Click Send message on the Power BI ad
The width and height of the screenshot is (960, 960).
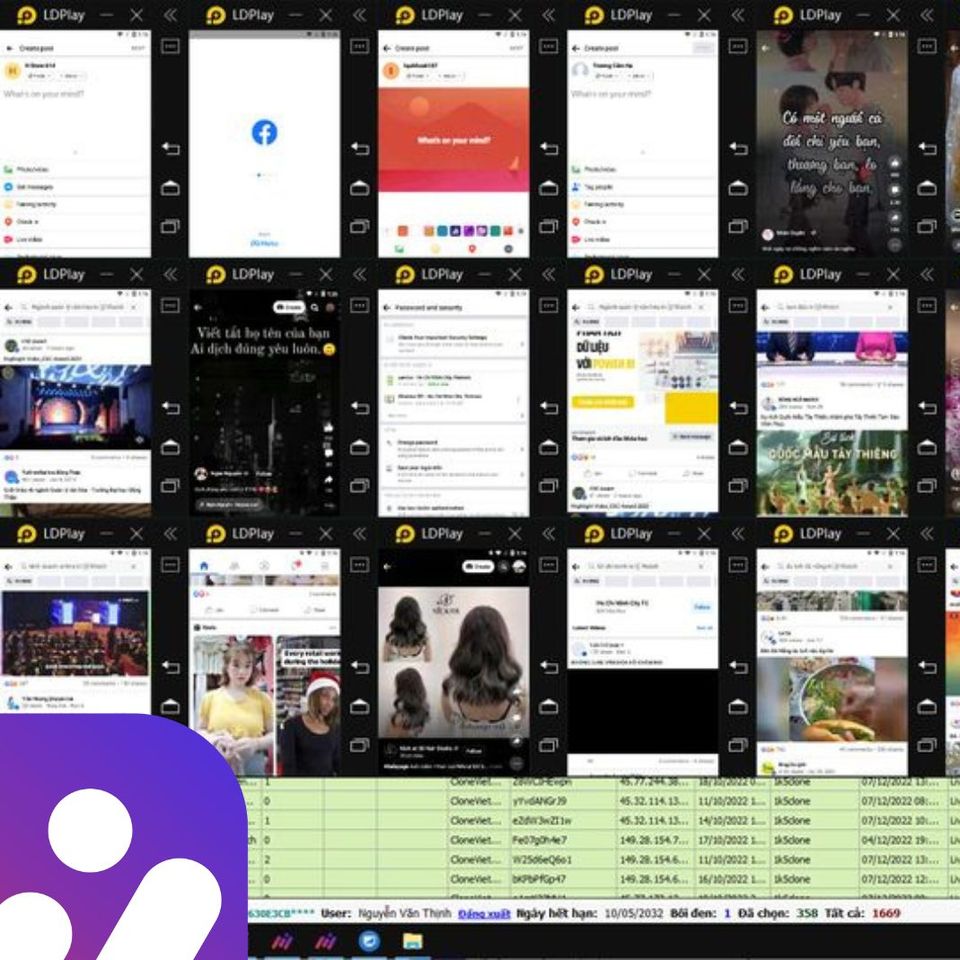tap(692, 437)
